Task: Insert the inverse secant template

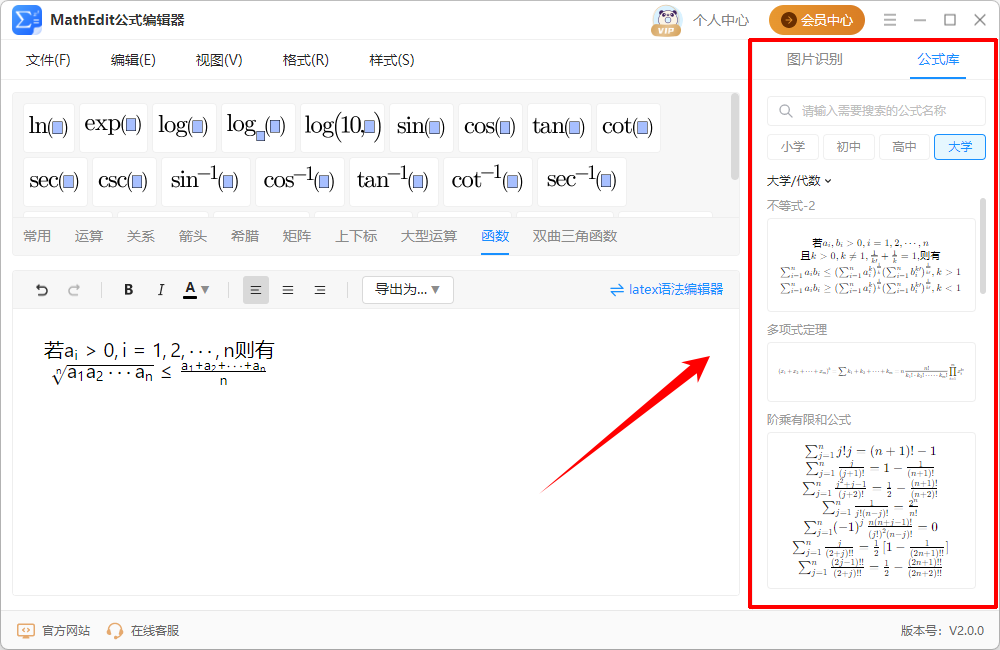Action: pos(582,181)
